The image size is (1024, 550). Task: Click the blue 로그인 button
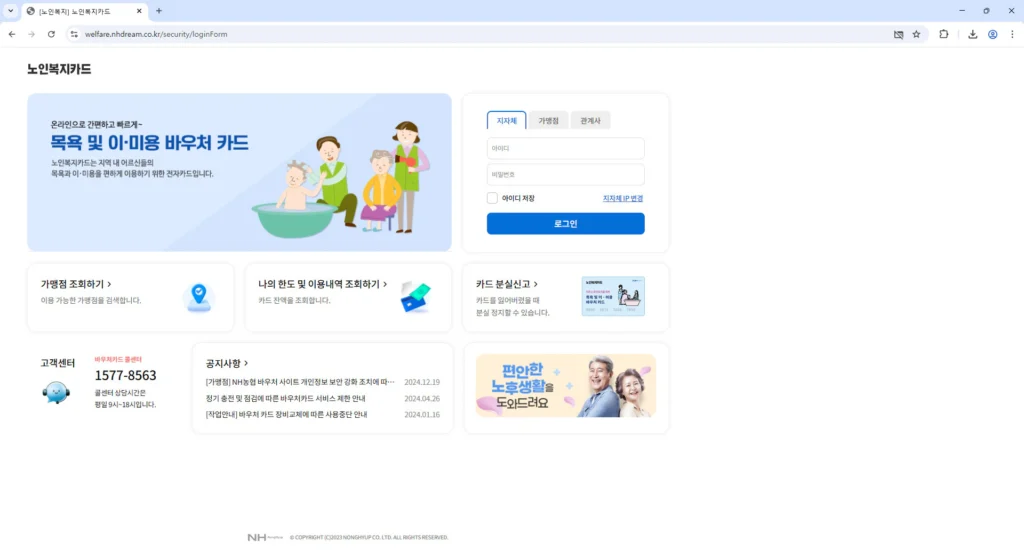566,223
